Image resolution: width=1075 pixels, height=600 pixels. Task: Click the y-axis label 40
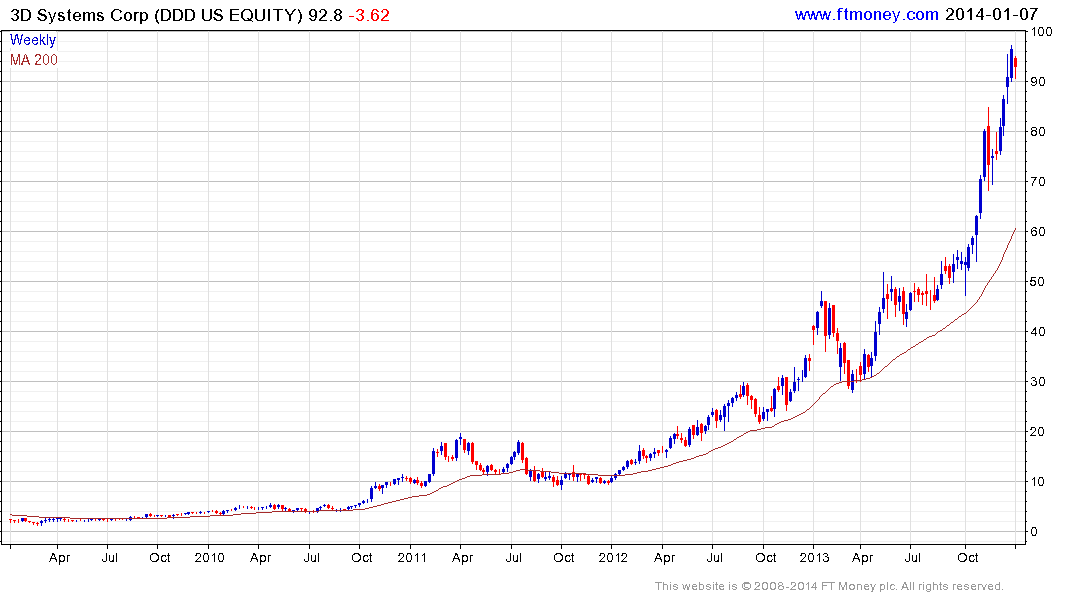(1038, 332)
